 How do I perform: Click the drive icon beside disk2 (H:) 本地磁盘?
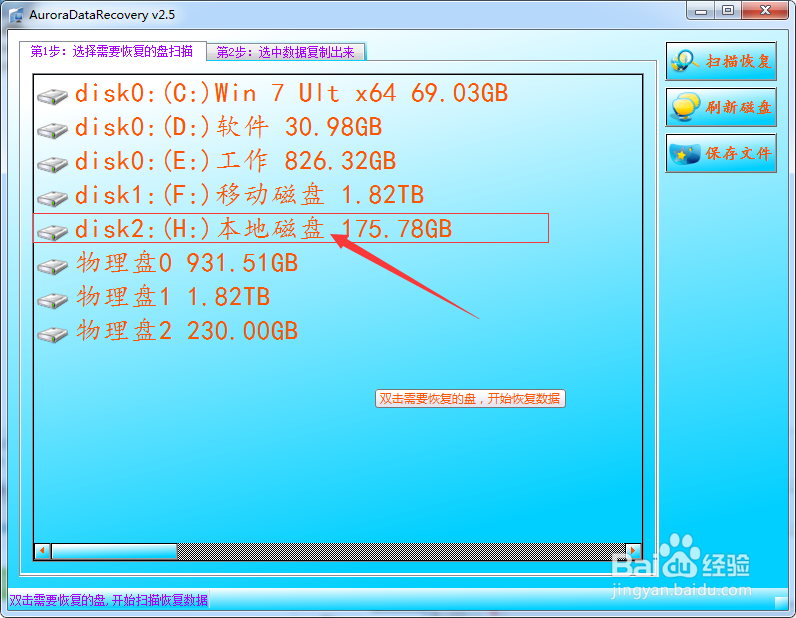coord(52,232)
